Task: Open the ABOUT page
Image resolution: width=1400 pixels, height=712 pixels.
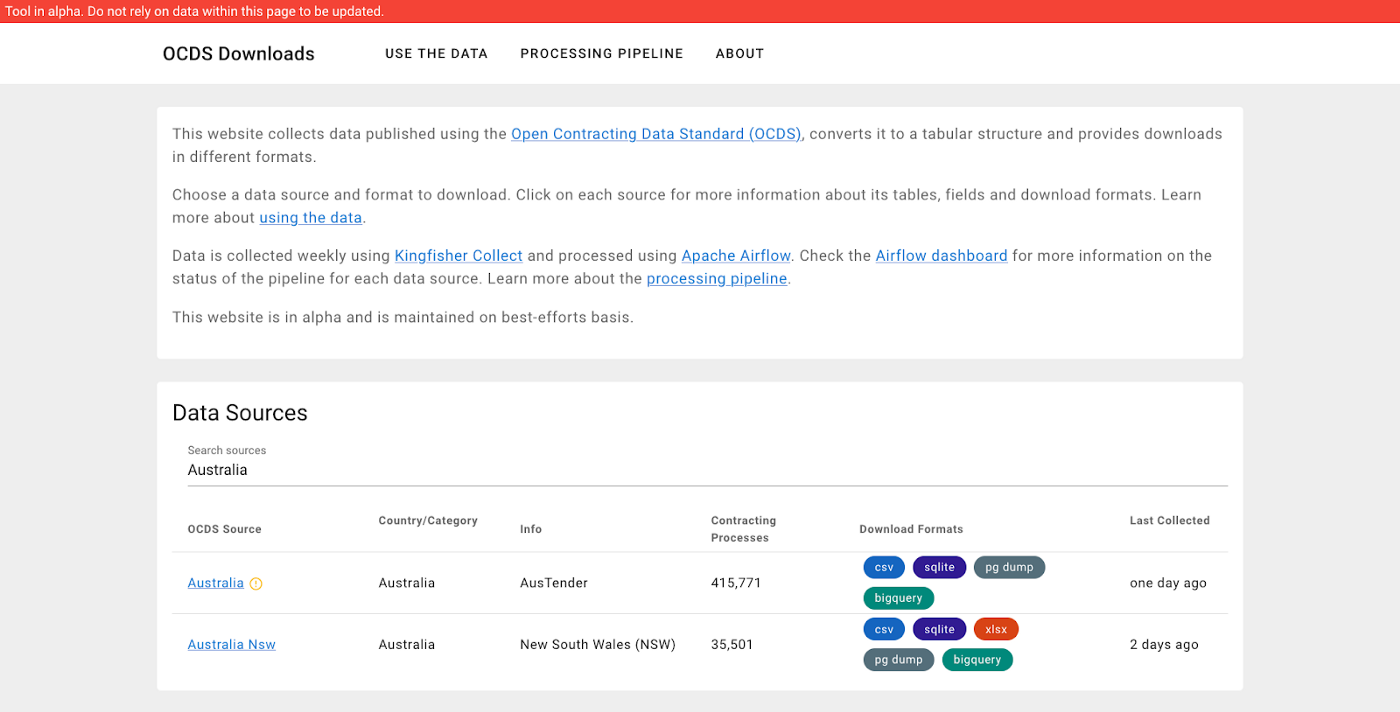Action: 740,53
